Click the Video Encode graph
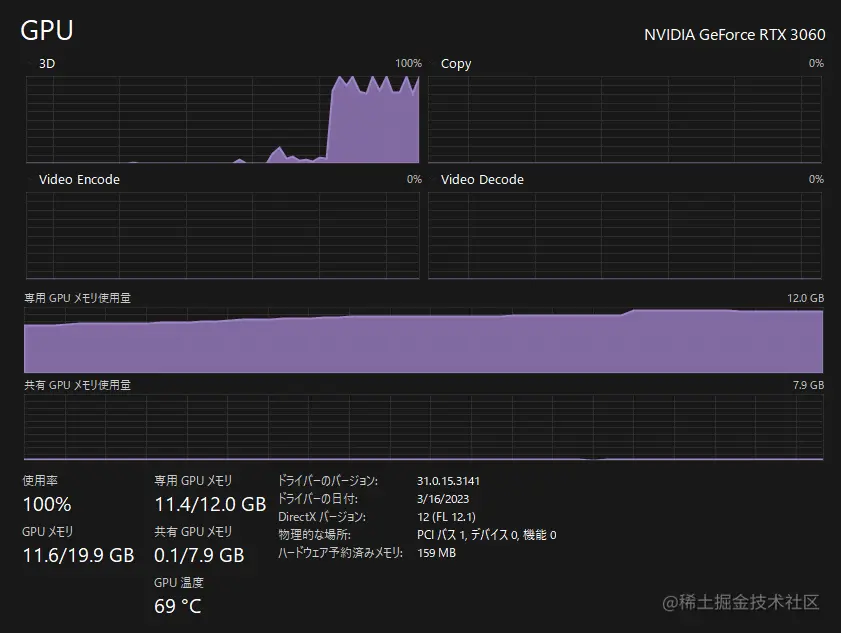Screen dimensions: 841x633 [223, 235]
